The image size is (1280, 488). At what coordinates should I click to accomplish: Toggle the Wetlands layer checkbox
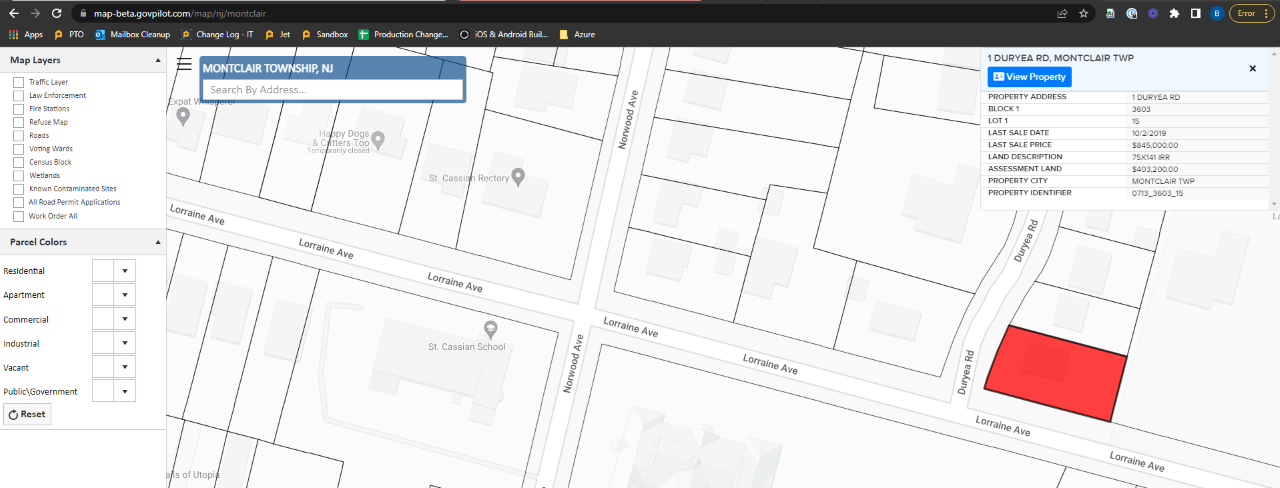click(x=18, y=175)
